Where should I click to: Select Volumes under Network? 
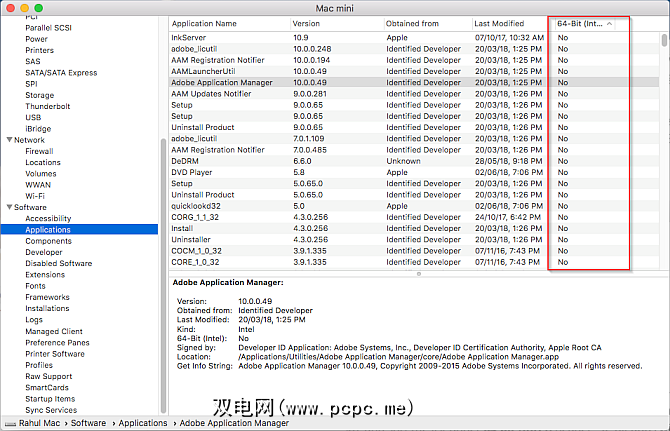pyautogui.click(x=41, y=173)
